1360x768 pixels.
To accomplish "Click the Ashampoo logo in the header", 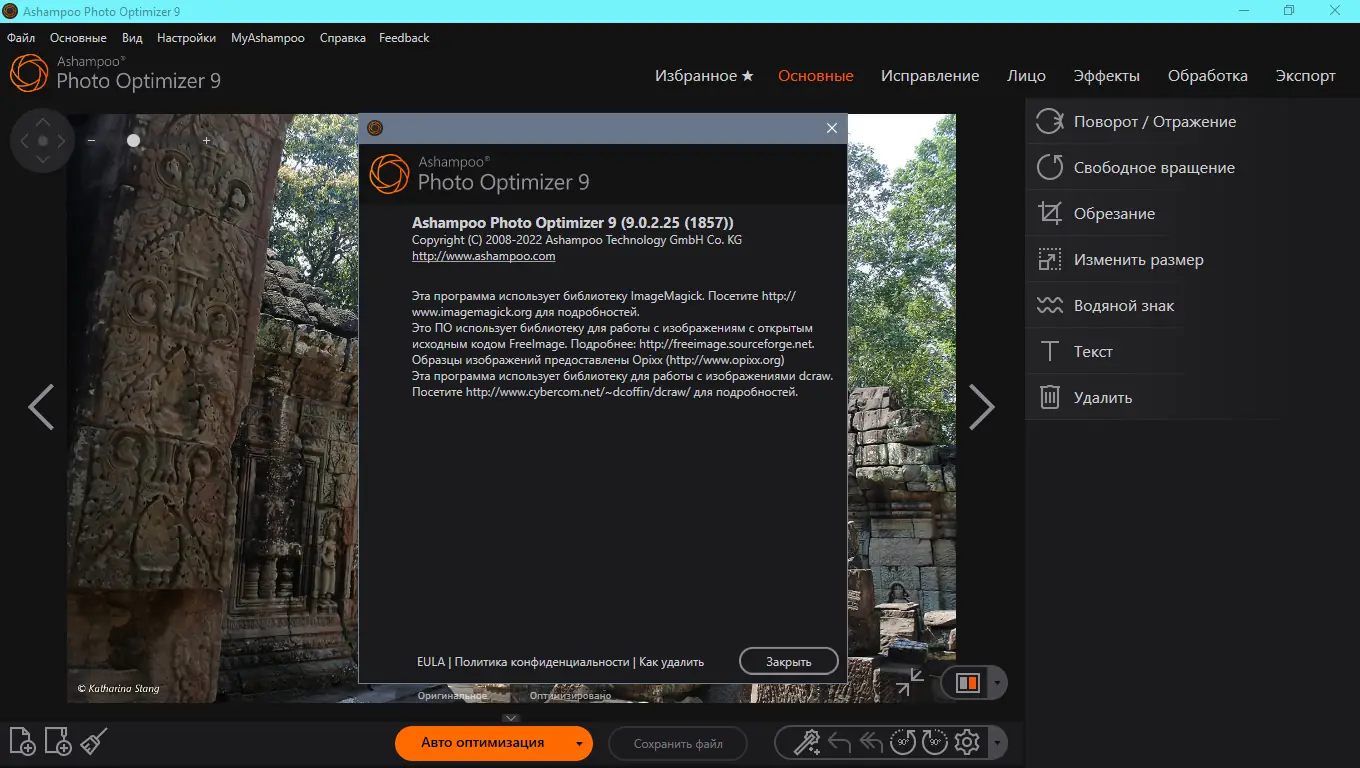I will coord(29,73).
